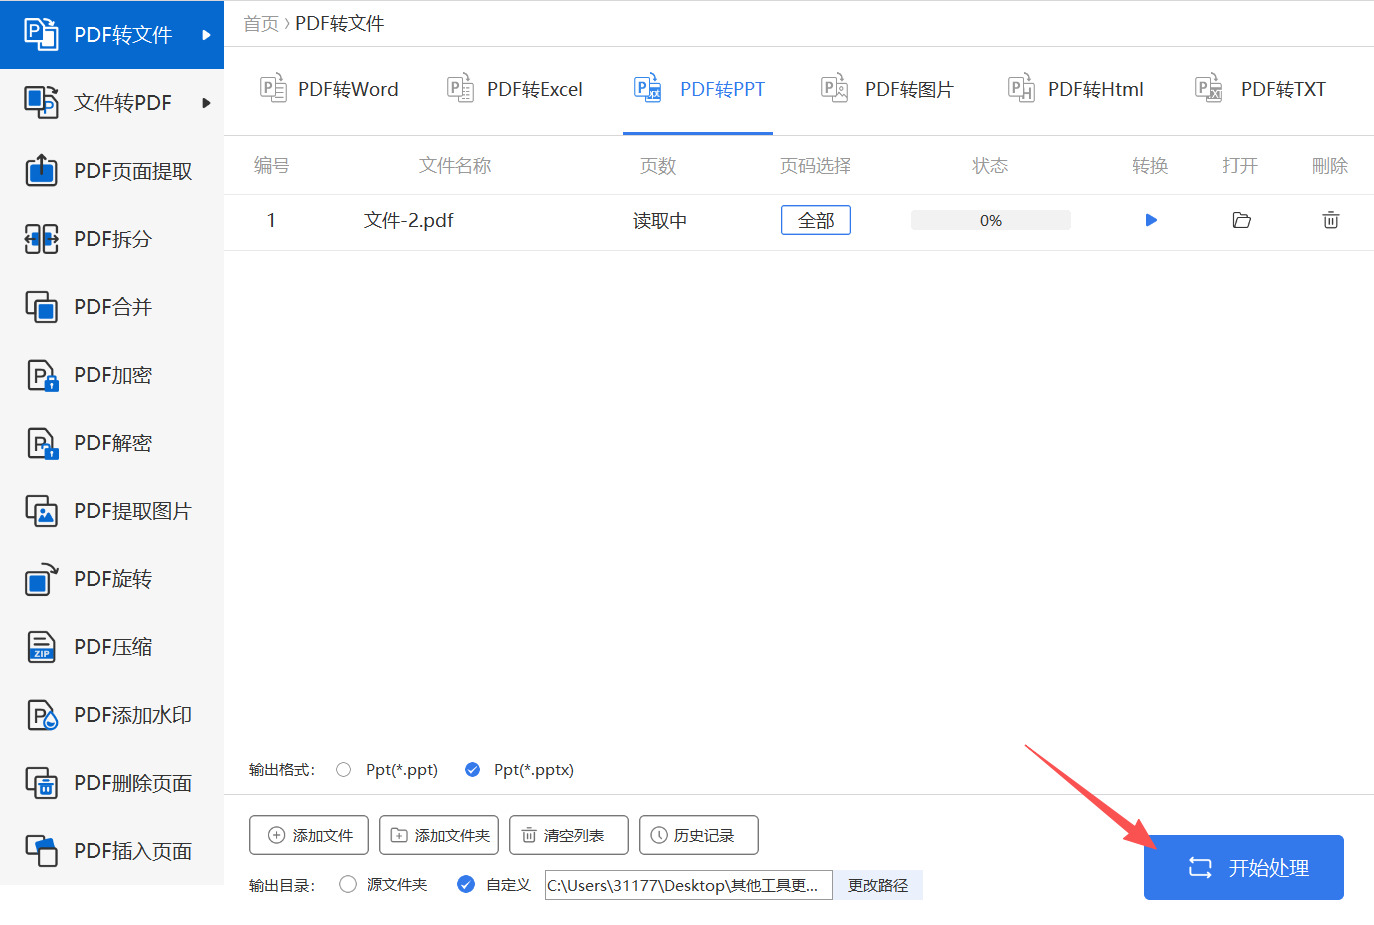This screenshot has height=925, width=1374.
Task: Open output folder for 文件-2.pdf
Action: tap(1241, 220)
